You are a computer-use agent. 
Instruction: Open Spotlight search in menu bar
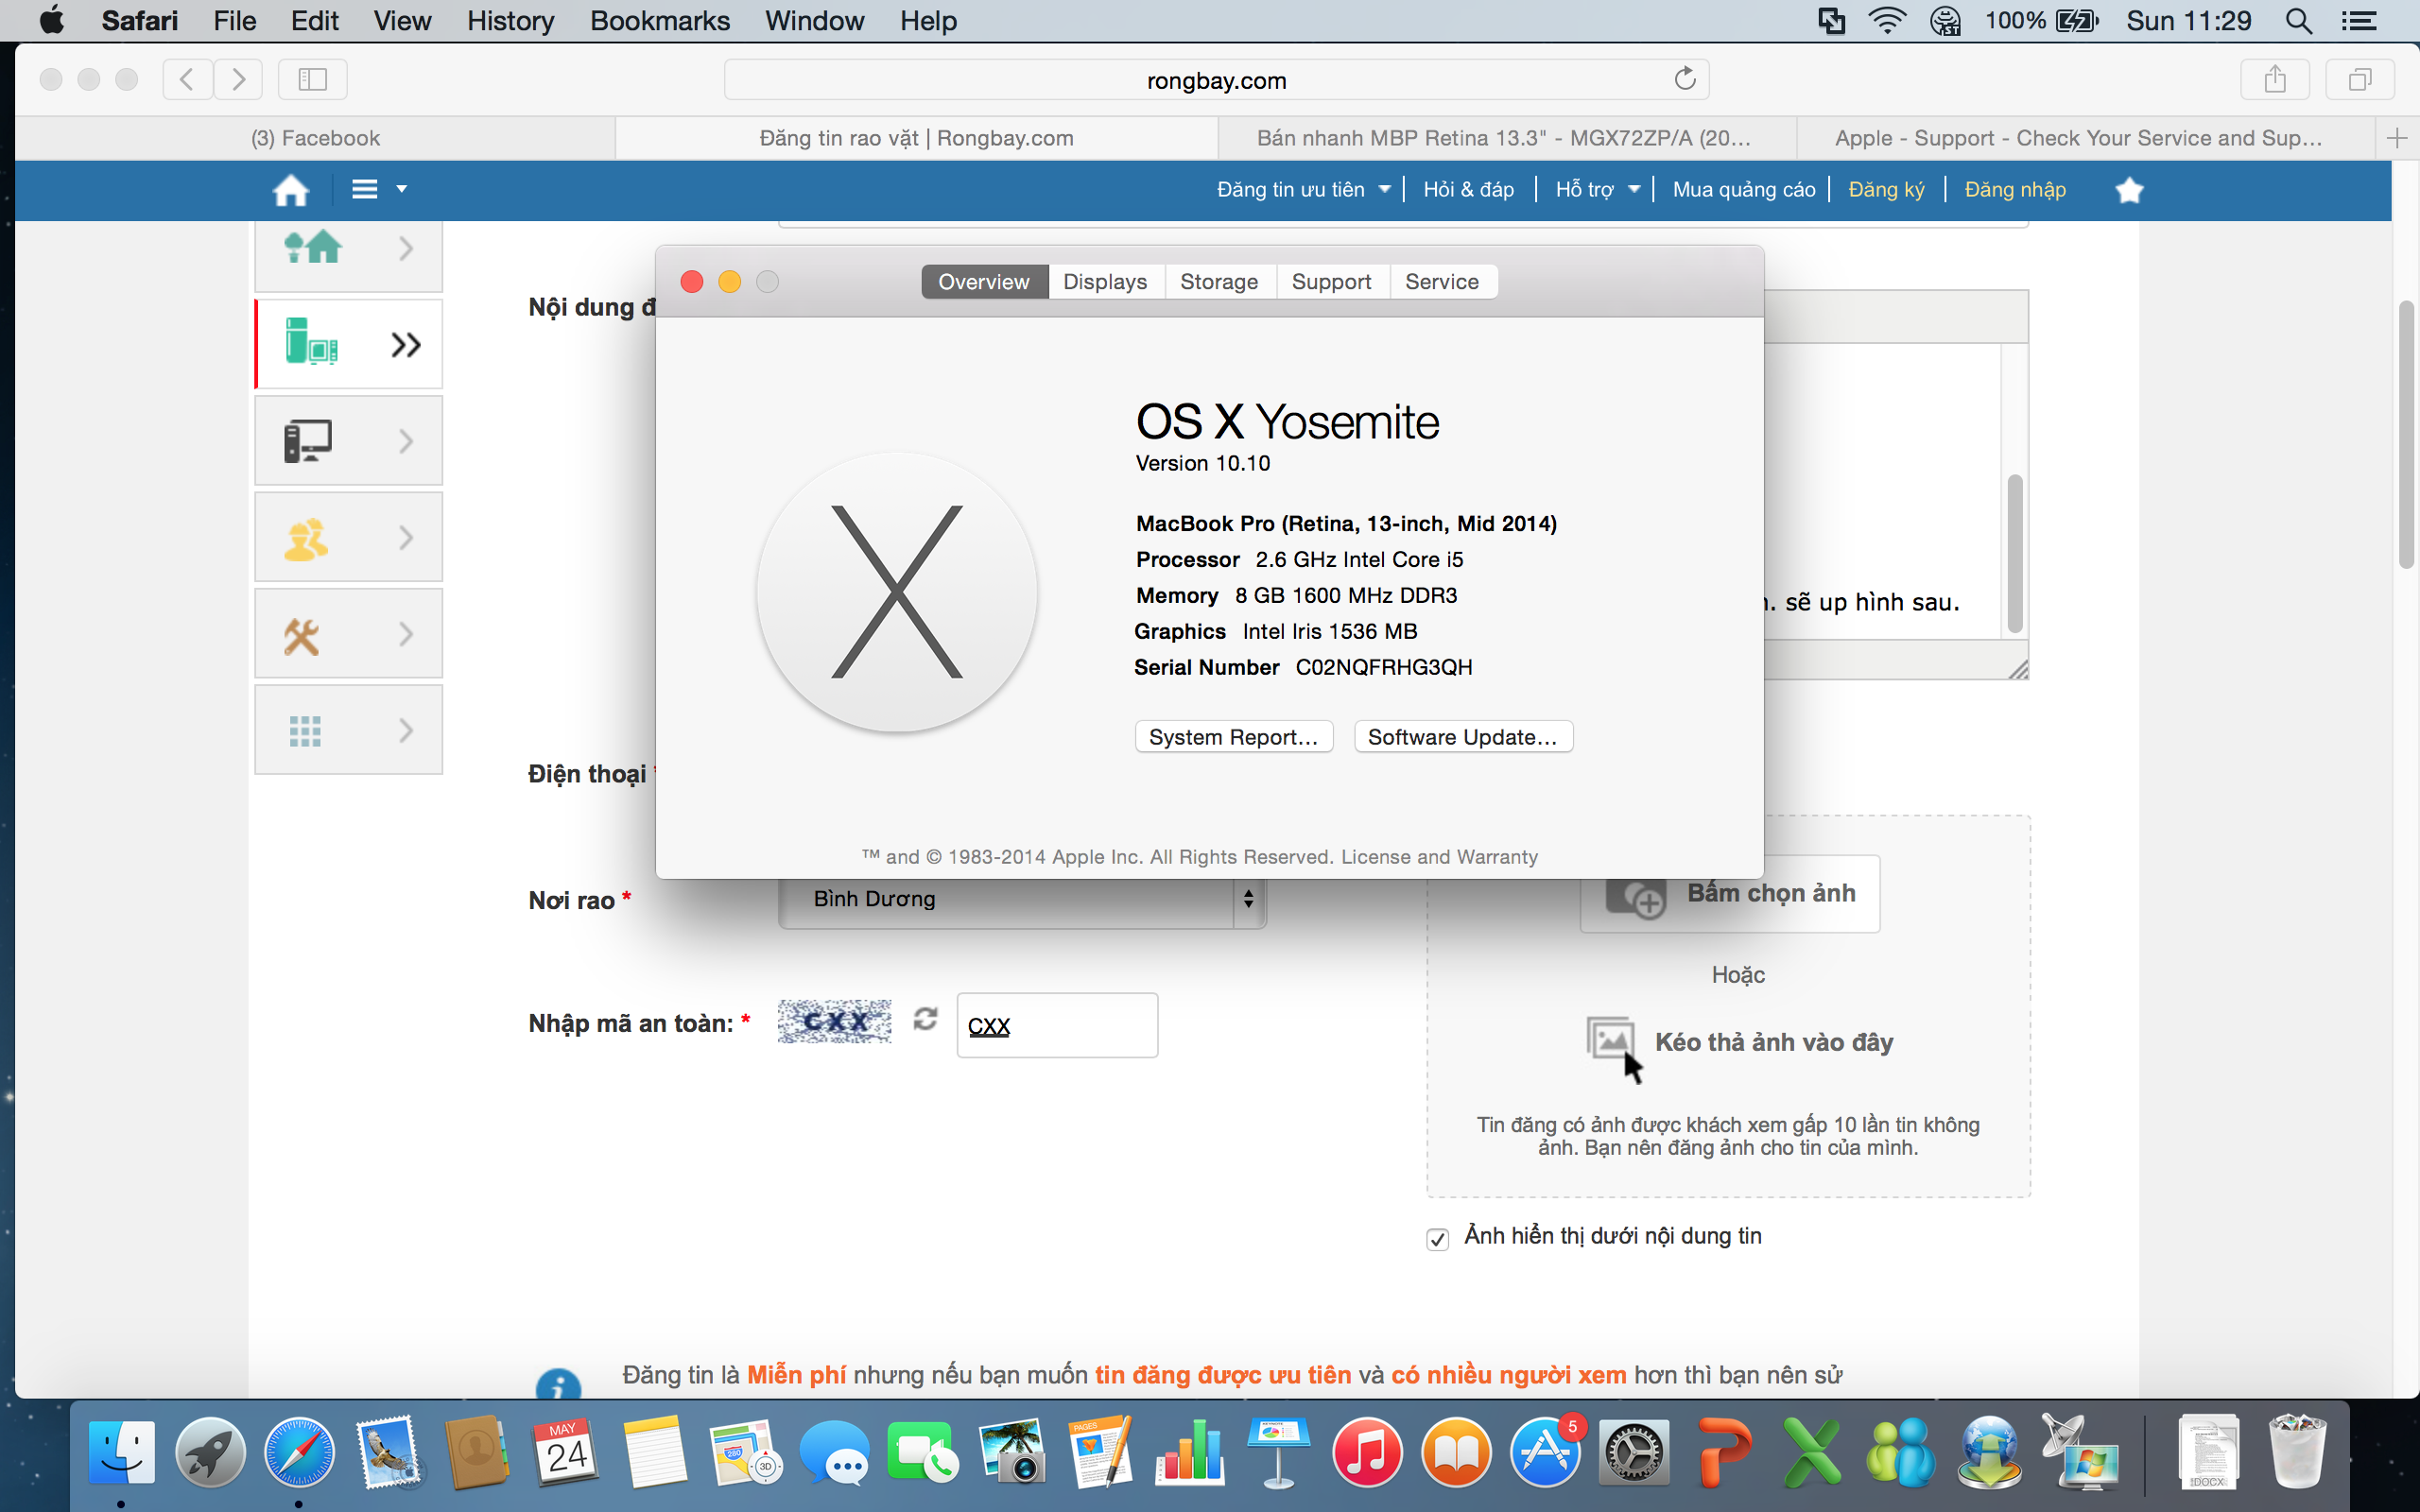click(x=2298, y=21)
